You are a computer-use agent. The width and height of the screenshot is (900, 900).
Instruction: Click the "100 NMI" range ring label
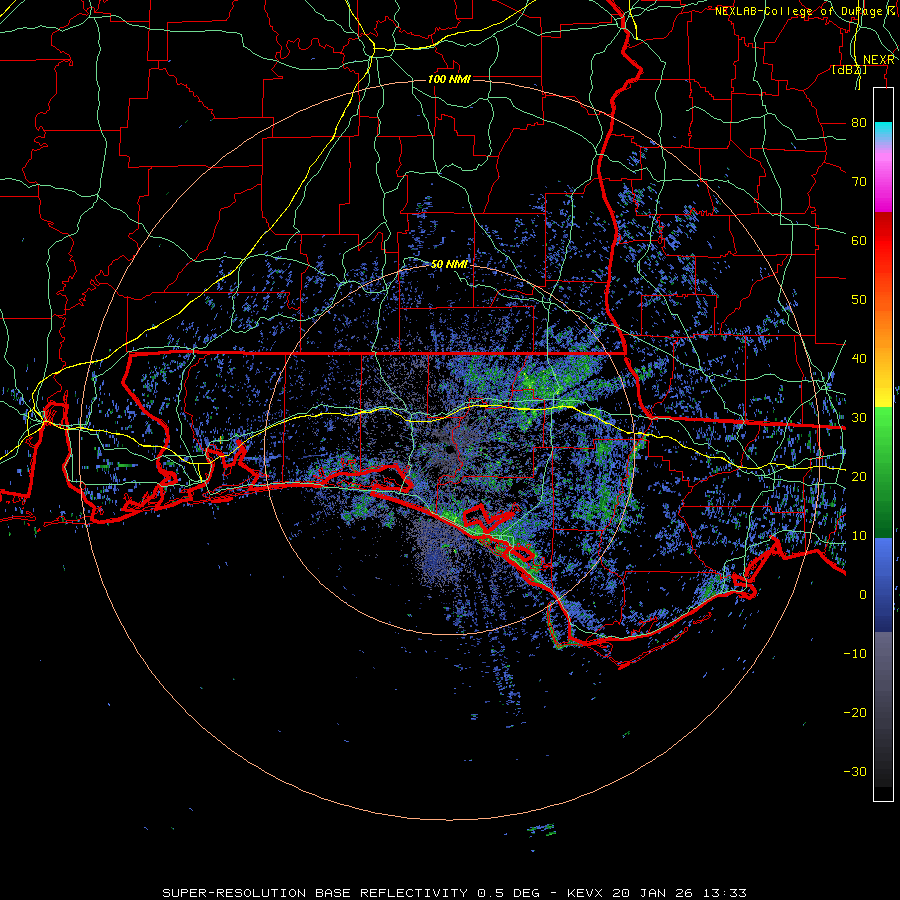point(449,79)
